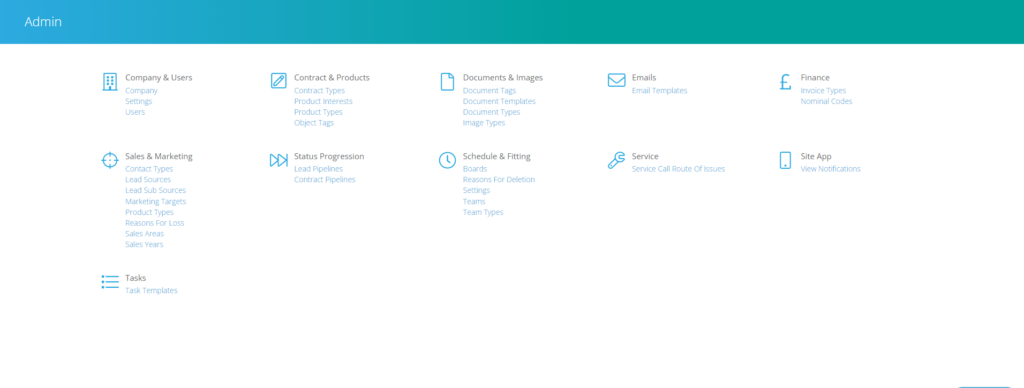Open Marketing Targets
The width and height of the screenshot is (1024, 388).
[155, 201]
